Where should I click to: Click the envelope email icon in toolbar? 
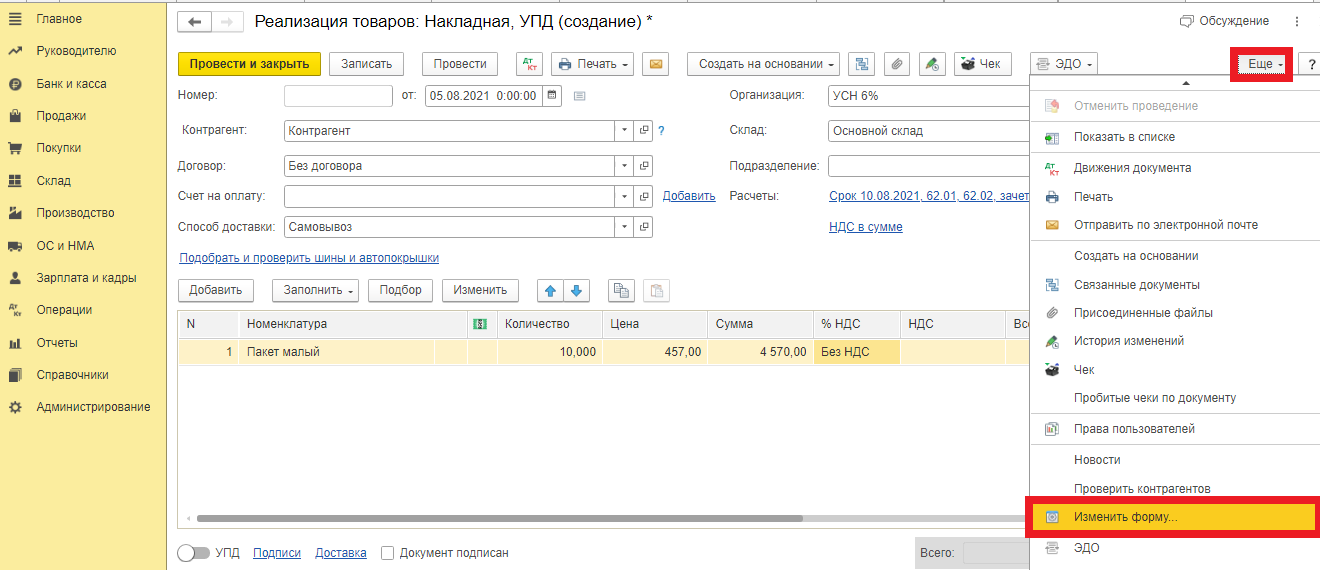655,64
